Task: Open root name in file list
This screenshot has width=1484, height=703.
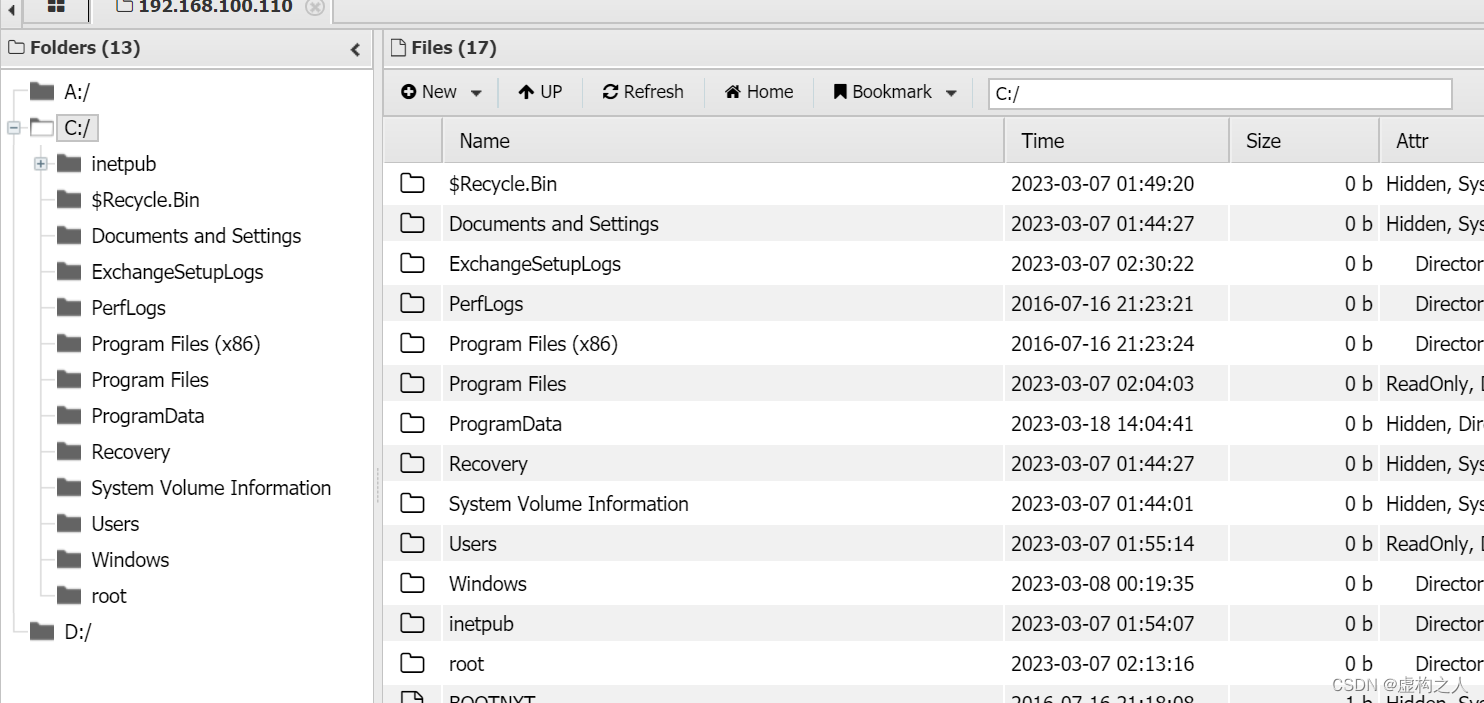Action: 466,664
